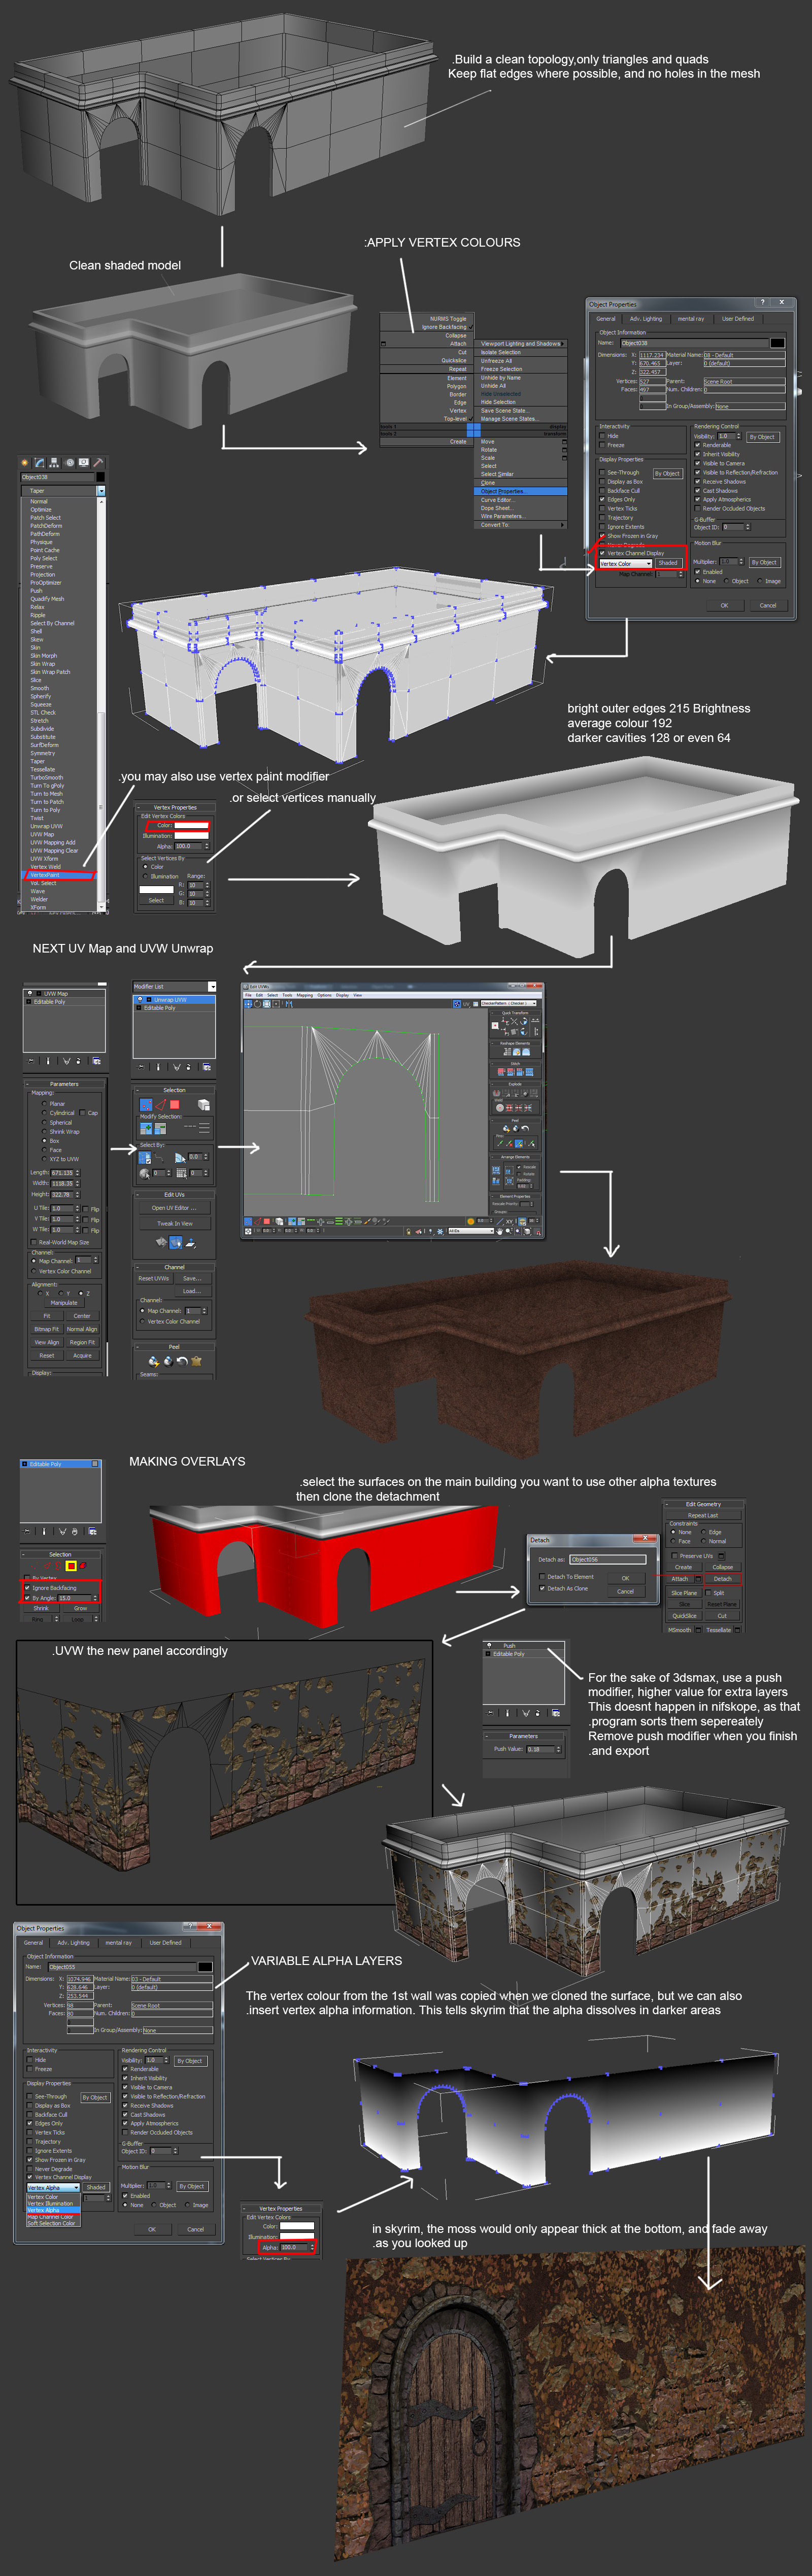
Task: Toggle Detach As Clone checkbox in Detach dialog
Action: (542, 1588)
